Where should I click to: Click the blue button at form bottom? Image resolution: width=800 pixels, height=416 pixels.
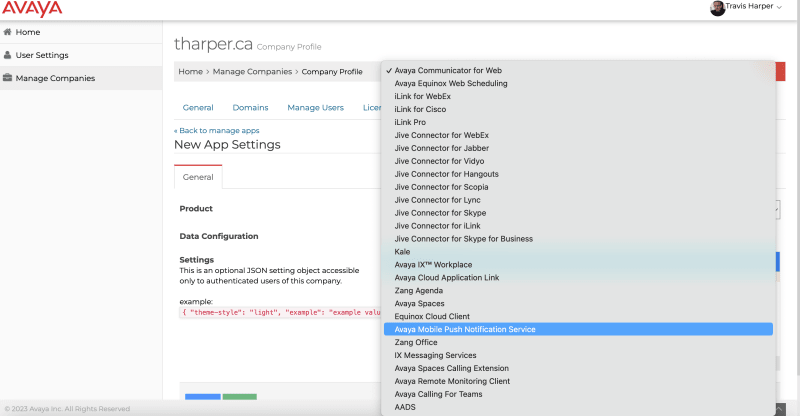click(203, 397)
